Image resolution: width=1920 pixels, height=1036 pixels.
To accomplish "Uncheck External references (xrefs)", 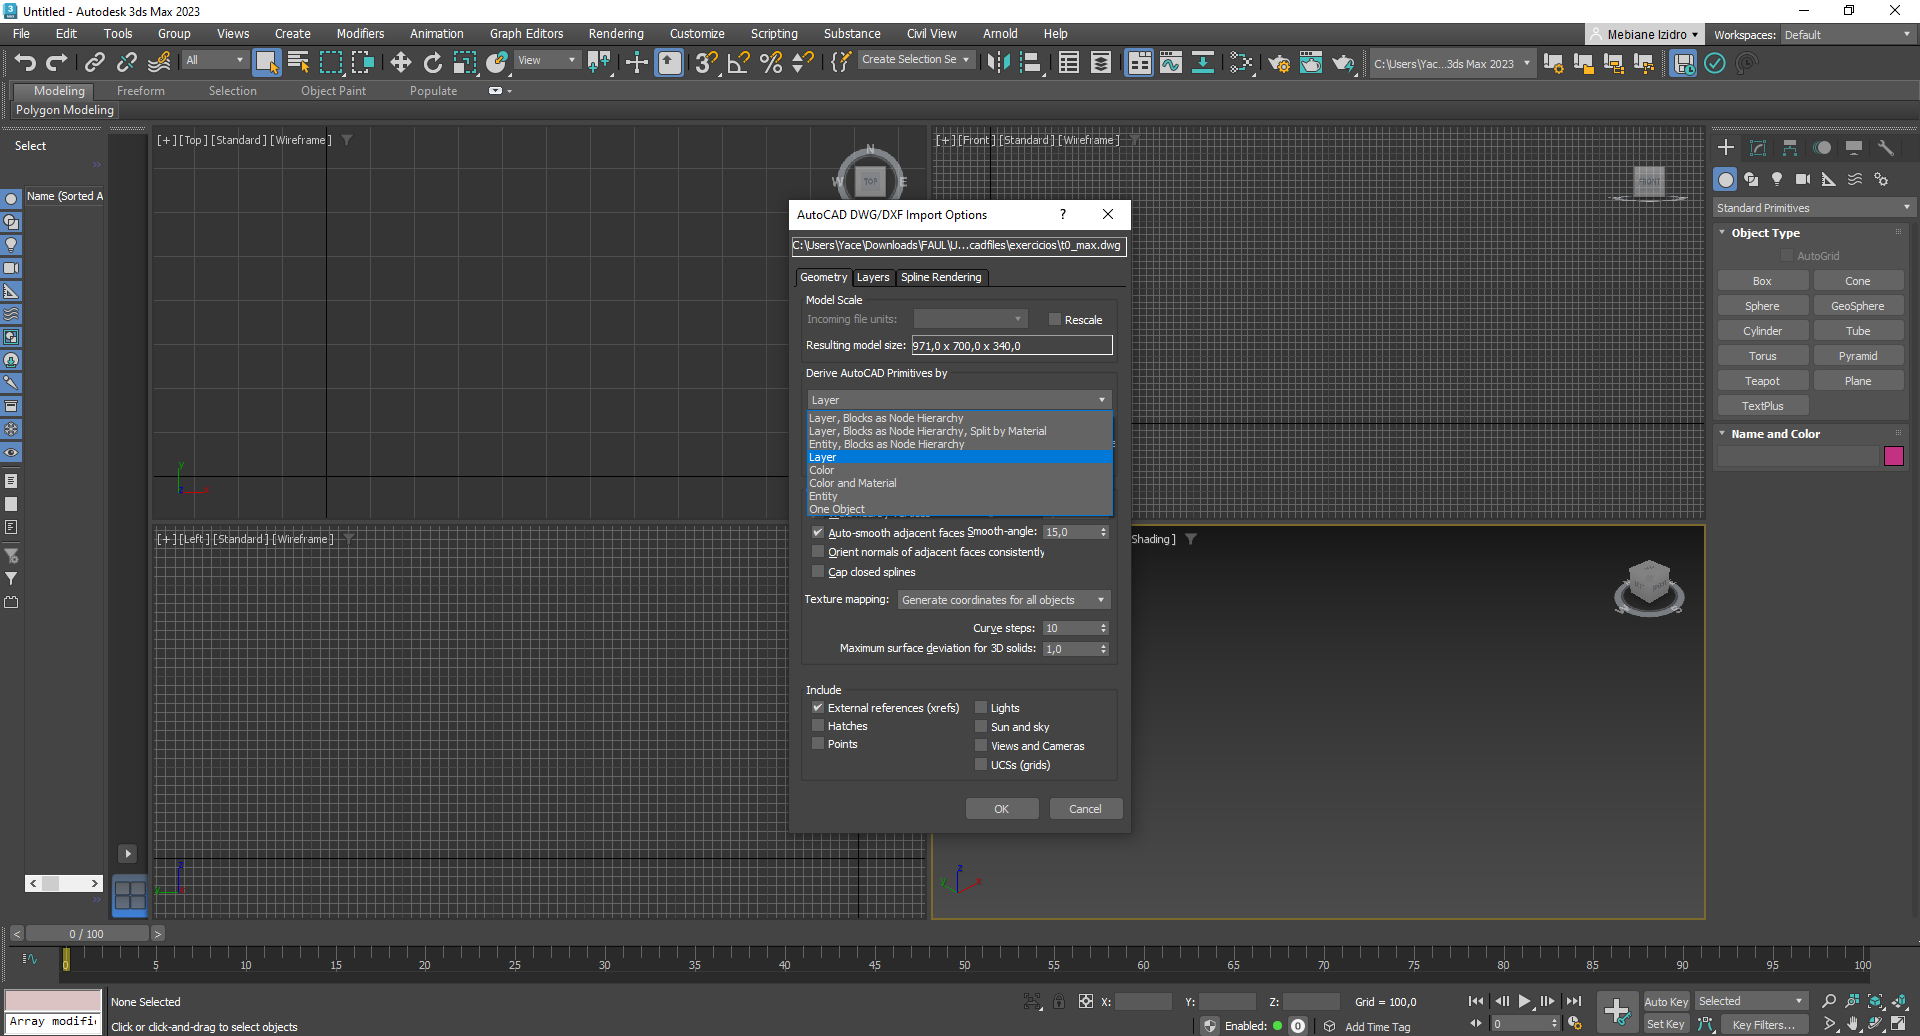I will coord(818,708).
